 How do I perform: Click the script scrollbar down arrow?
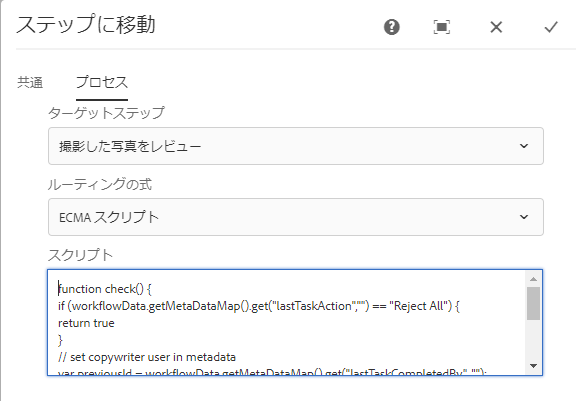534,366
